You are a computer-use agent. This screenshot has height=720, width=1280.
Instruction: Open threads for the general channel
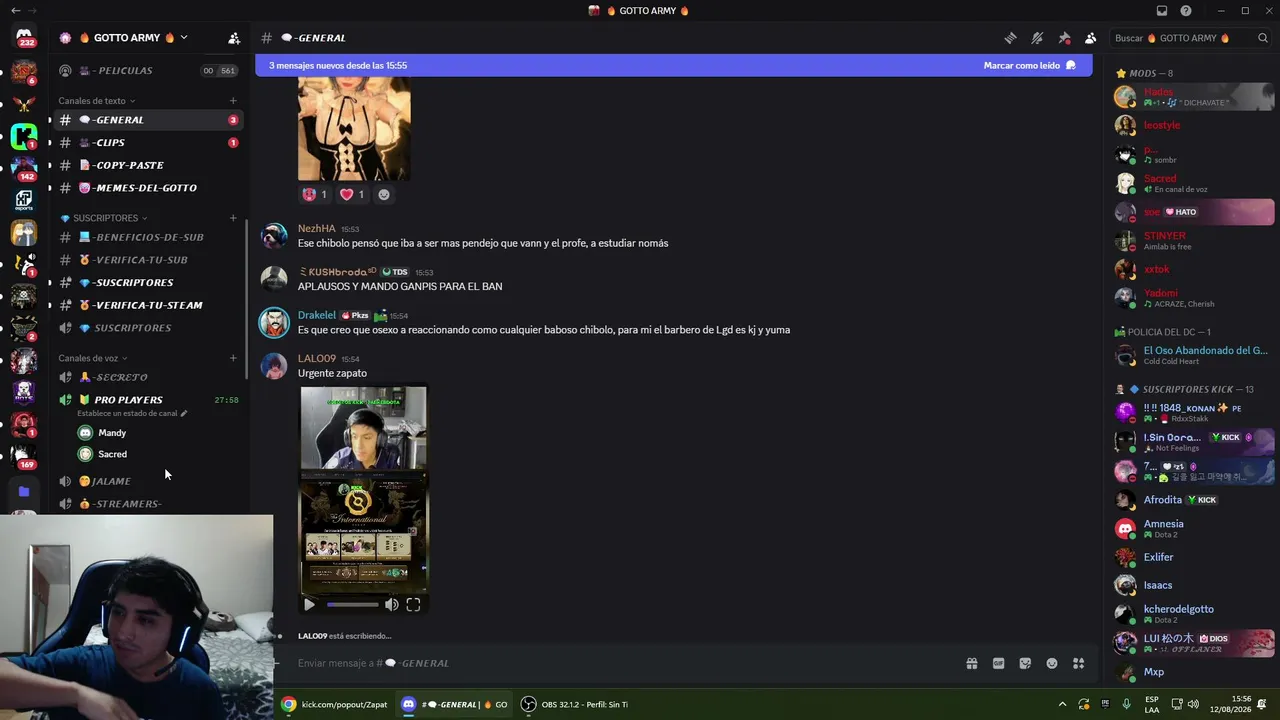tap(1010, 38)
